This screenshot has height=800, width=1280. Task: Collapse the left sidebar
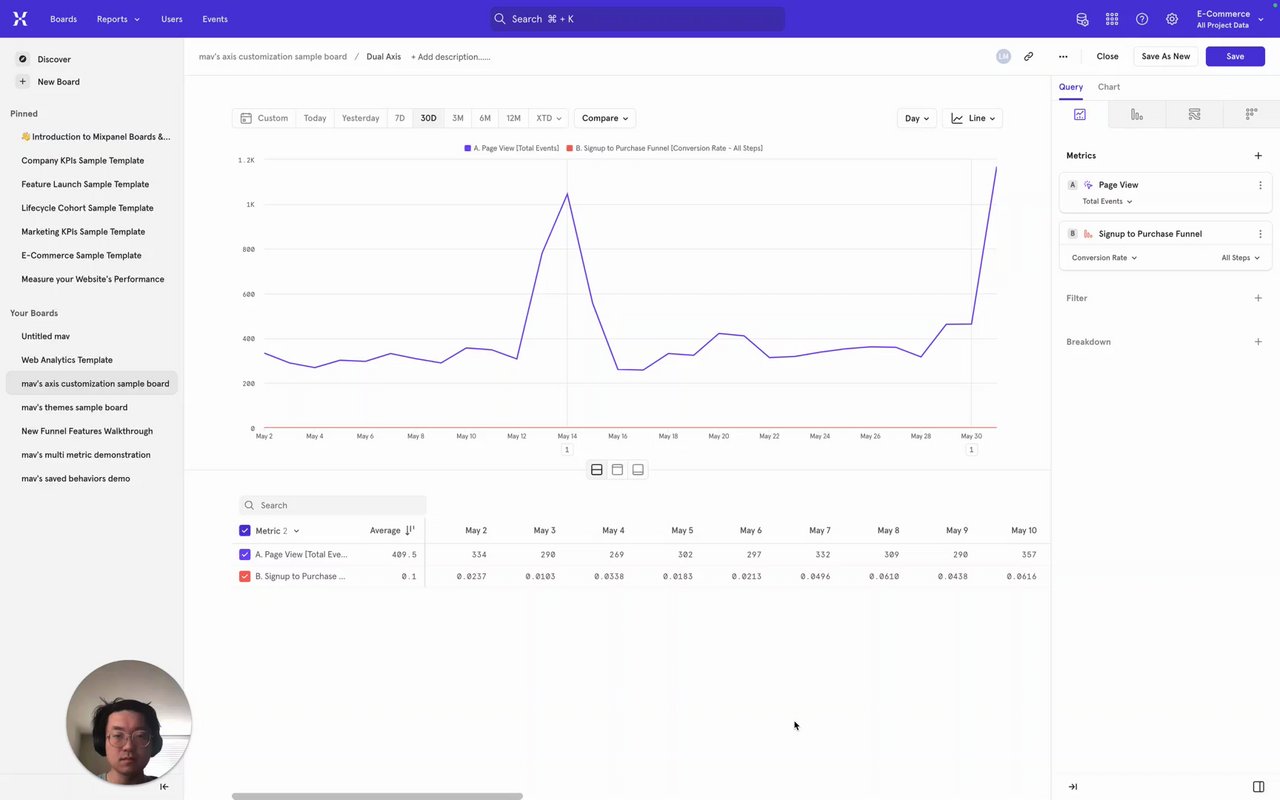pos(164,787)
